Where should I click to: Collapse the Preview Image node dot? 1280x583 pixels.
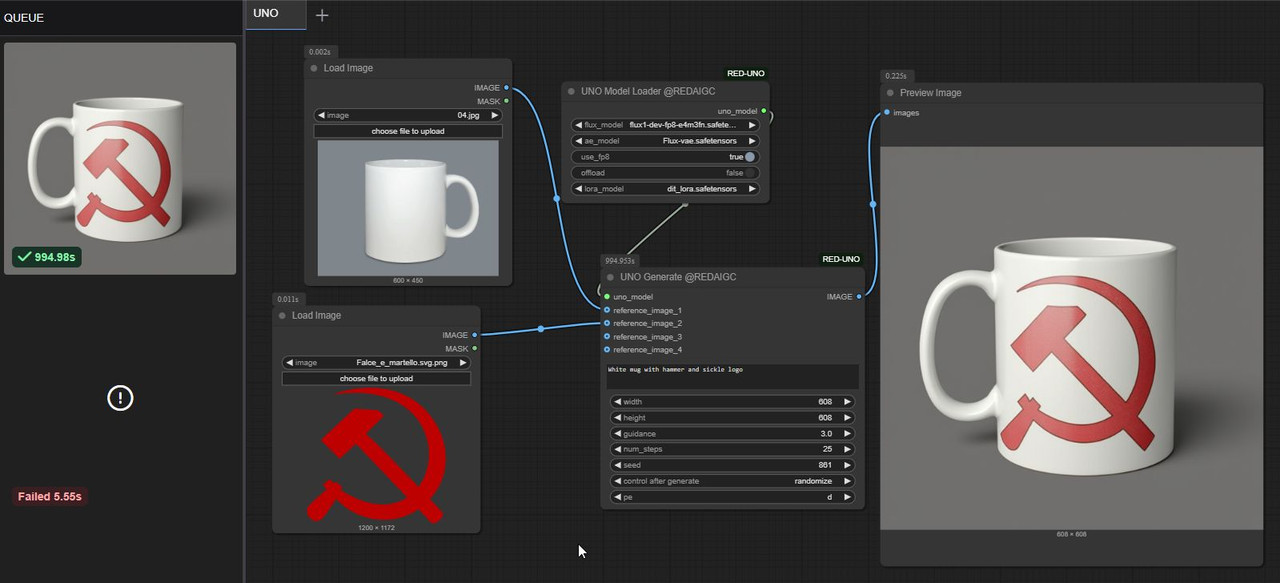890,93
